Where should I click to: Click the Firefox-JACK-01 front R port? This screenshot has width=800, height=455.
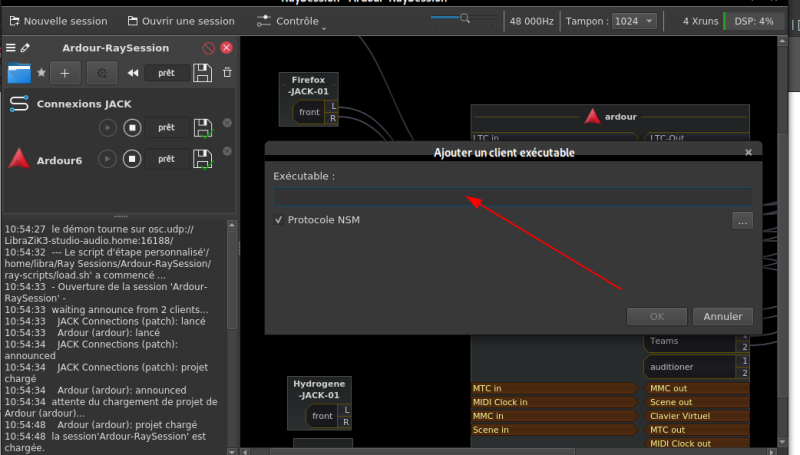click(x=333, y=118)
